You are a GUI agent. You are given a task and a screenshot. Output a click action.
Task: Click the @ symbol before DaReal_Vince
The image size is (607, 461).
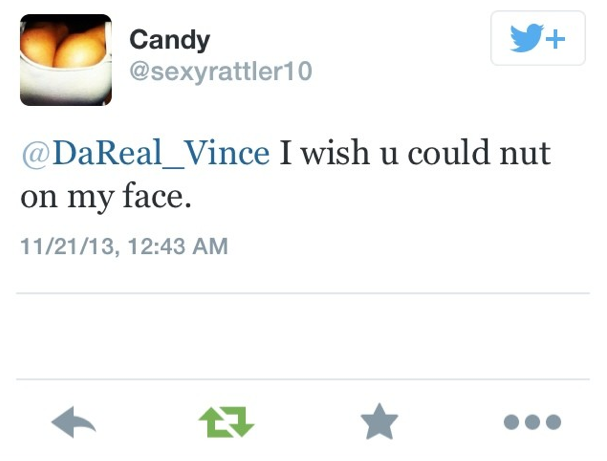pyautogui.click(x=36, y=154)
